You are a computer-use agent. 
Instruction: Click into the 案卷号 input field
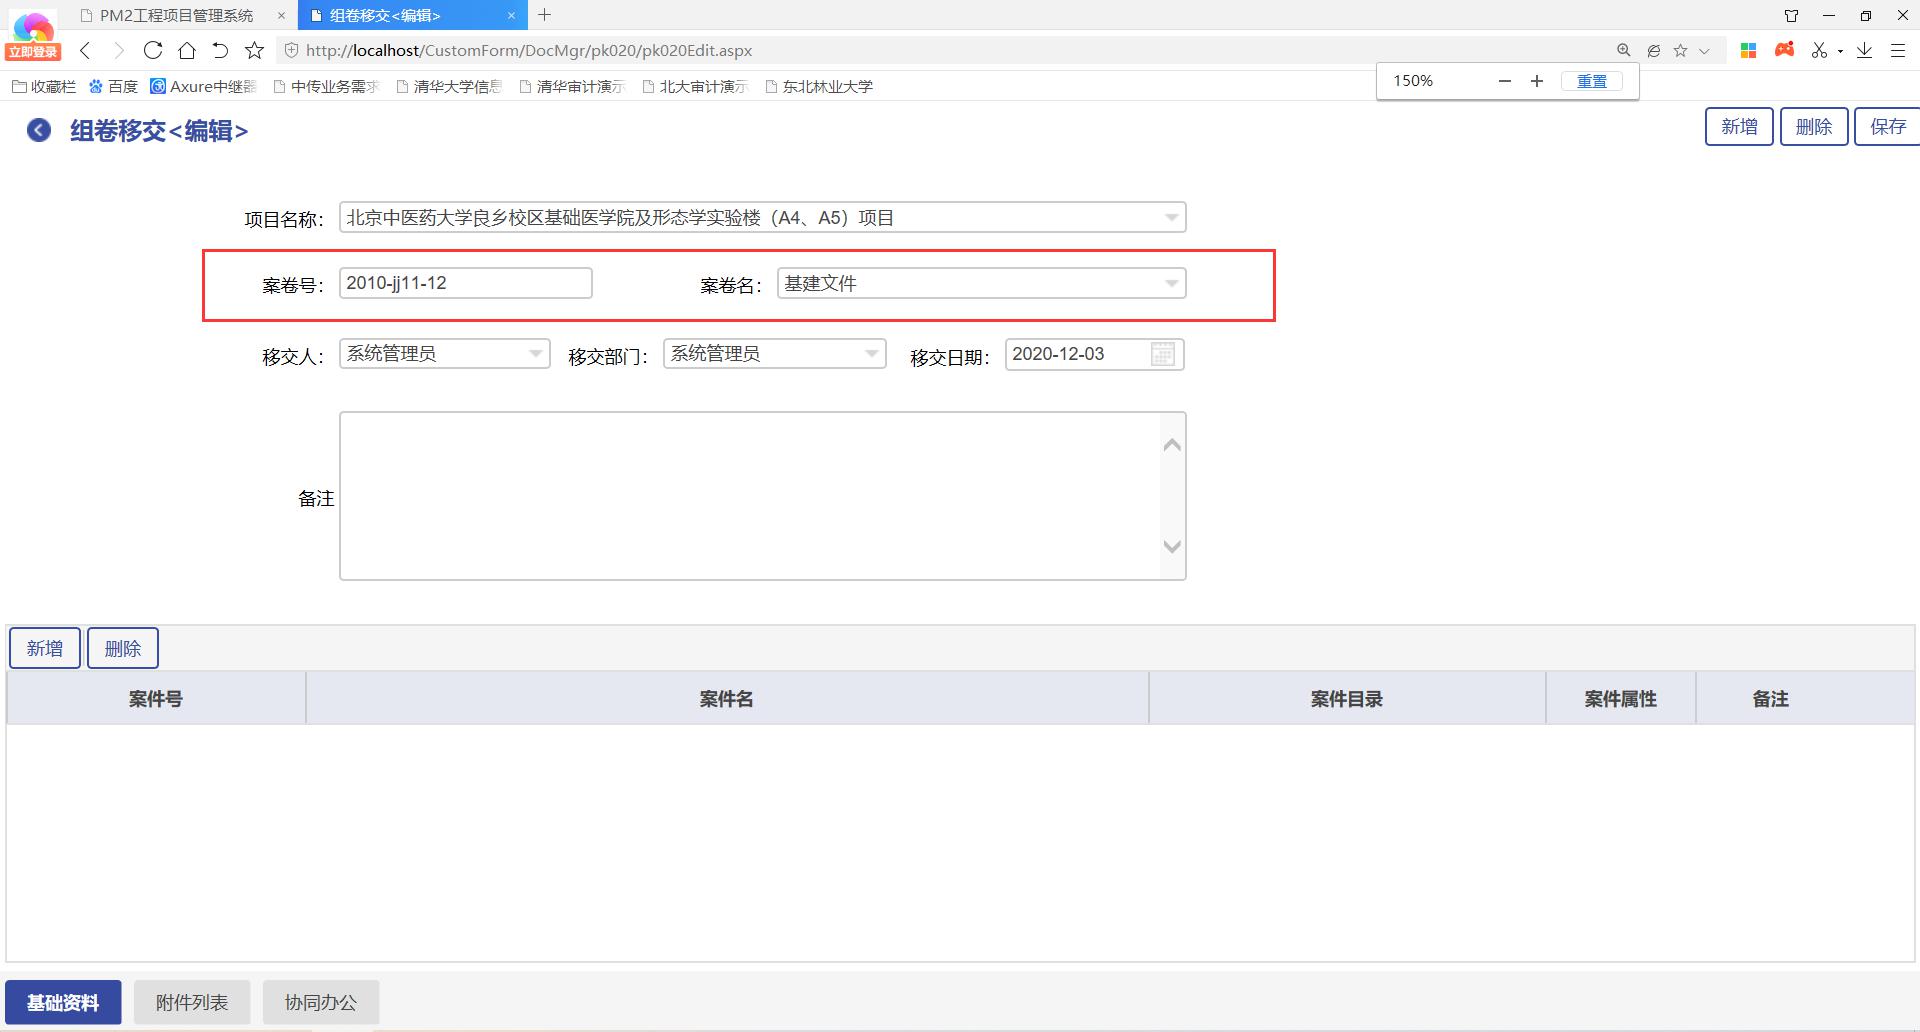465,283
